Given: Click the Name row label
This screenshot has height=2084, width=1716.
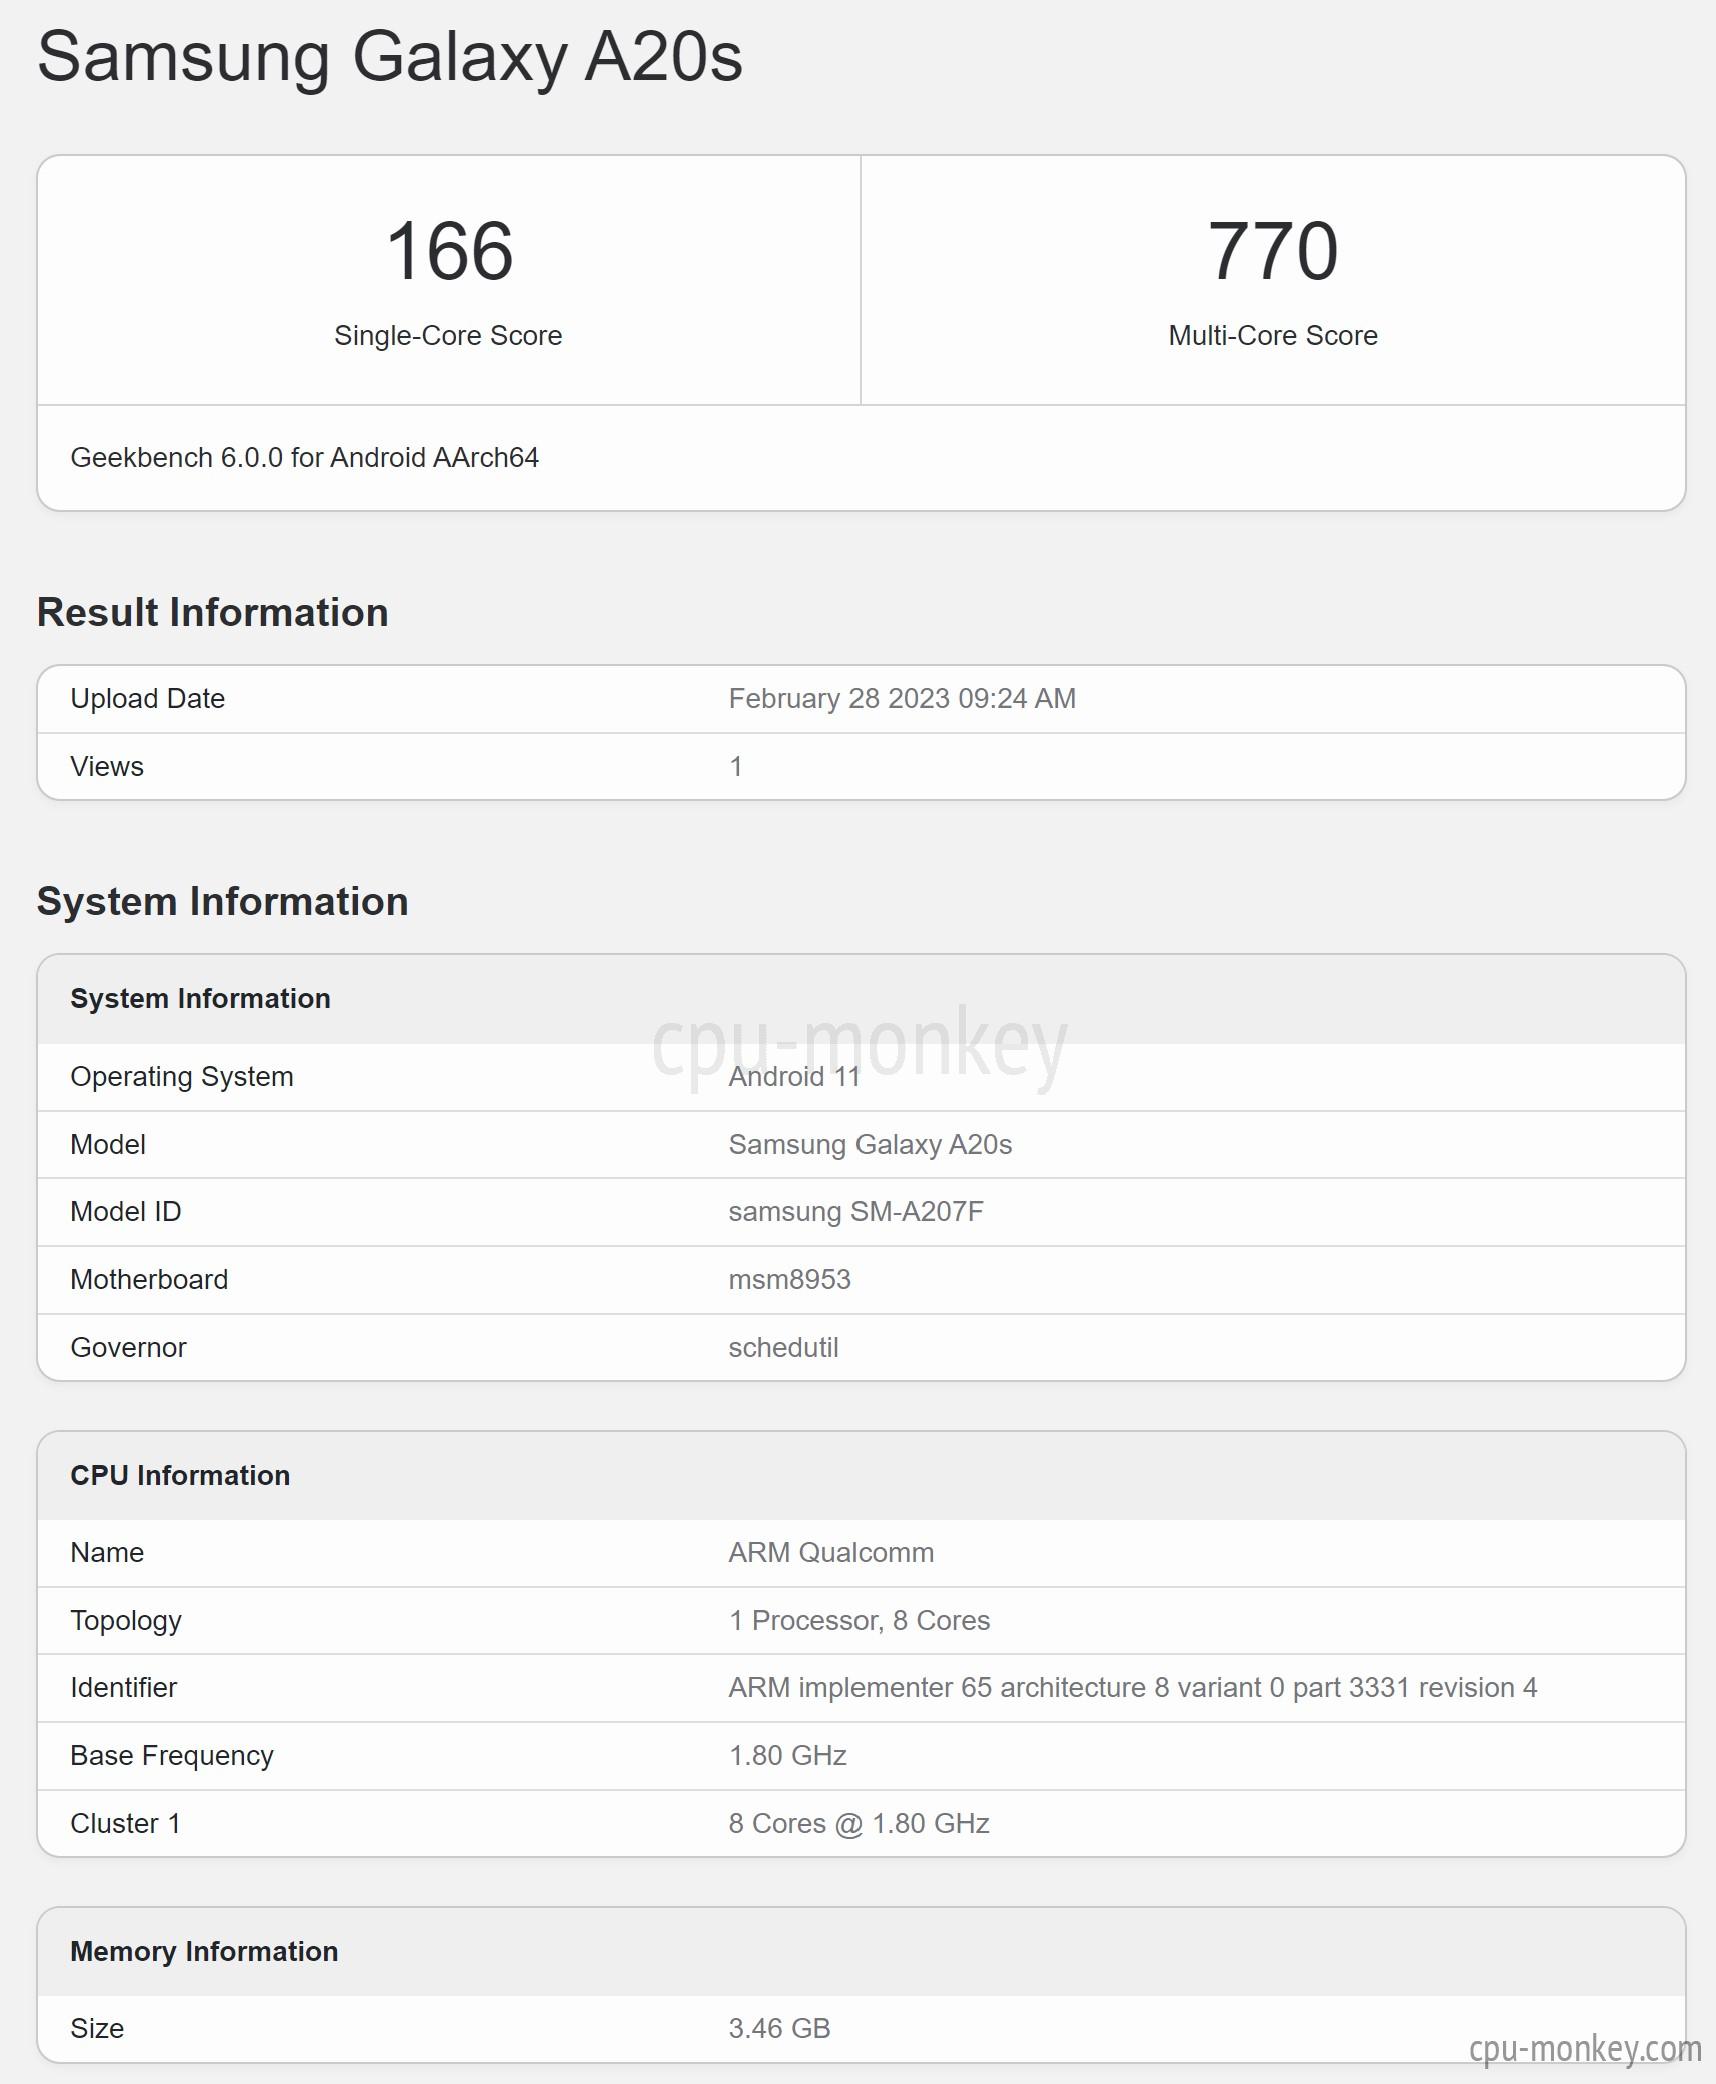Looking at the screenshot, I should (x=107, y=1553).
